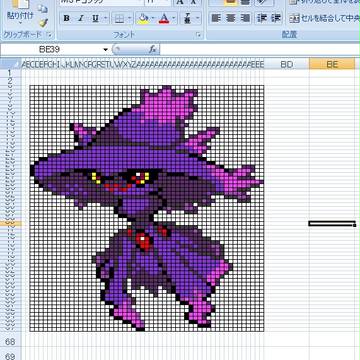Click the Copy icon in the clipboard group

click(x=43, y=9)
